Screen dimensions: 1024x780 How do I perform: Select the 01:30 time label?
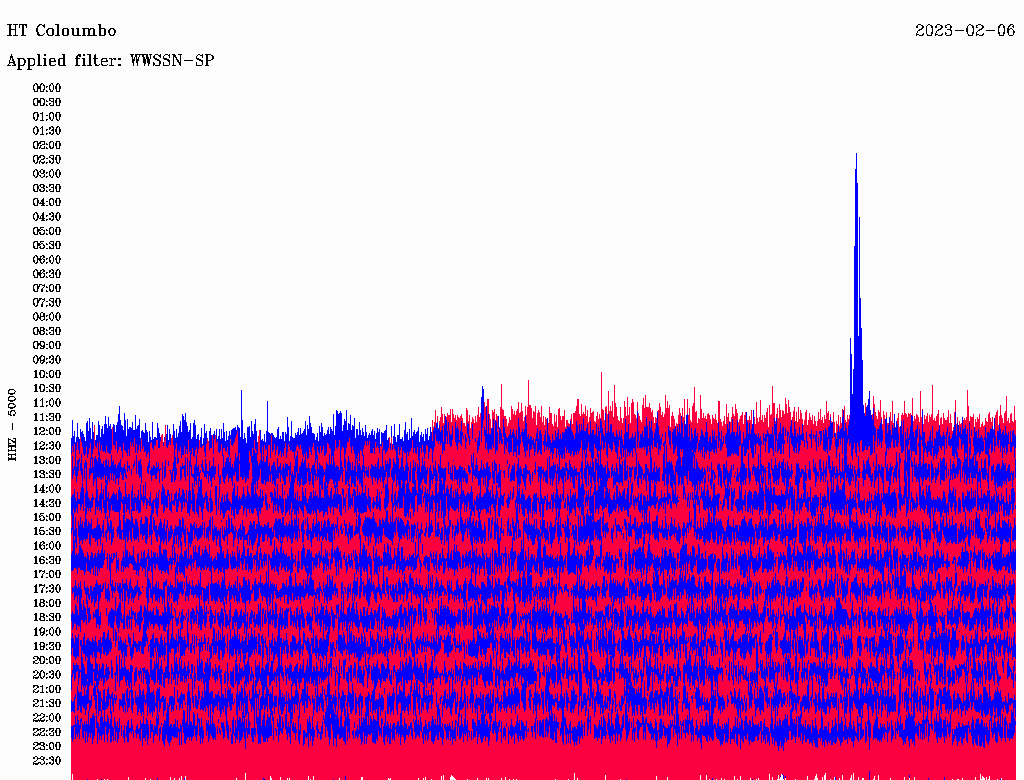[47, 131]
